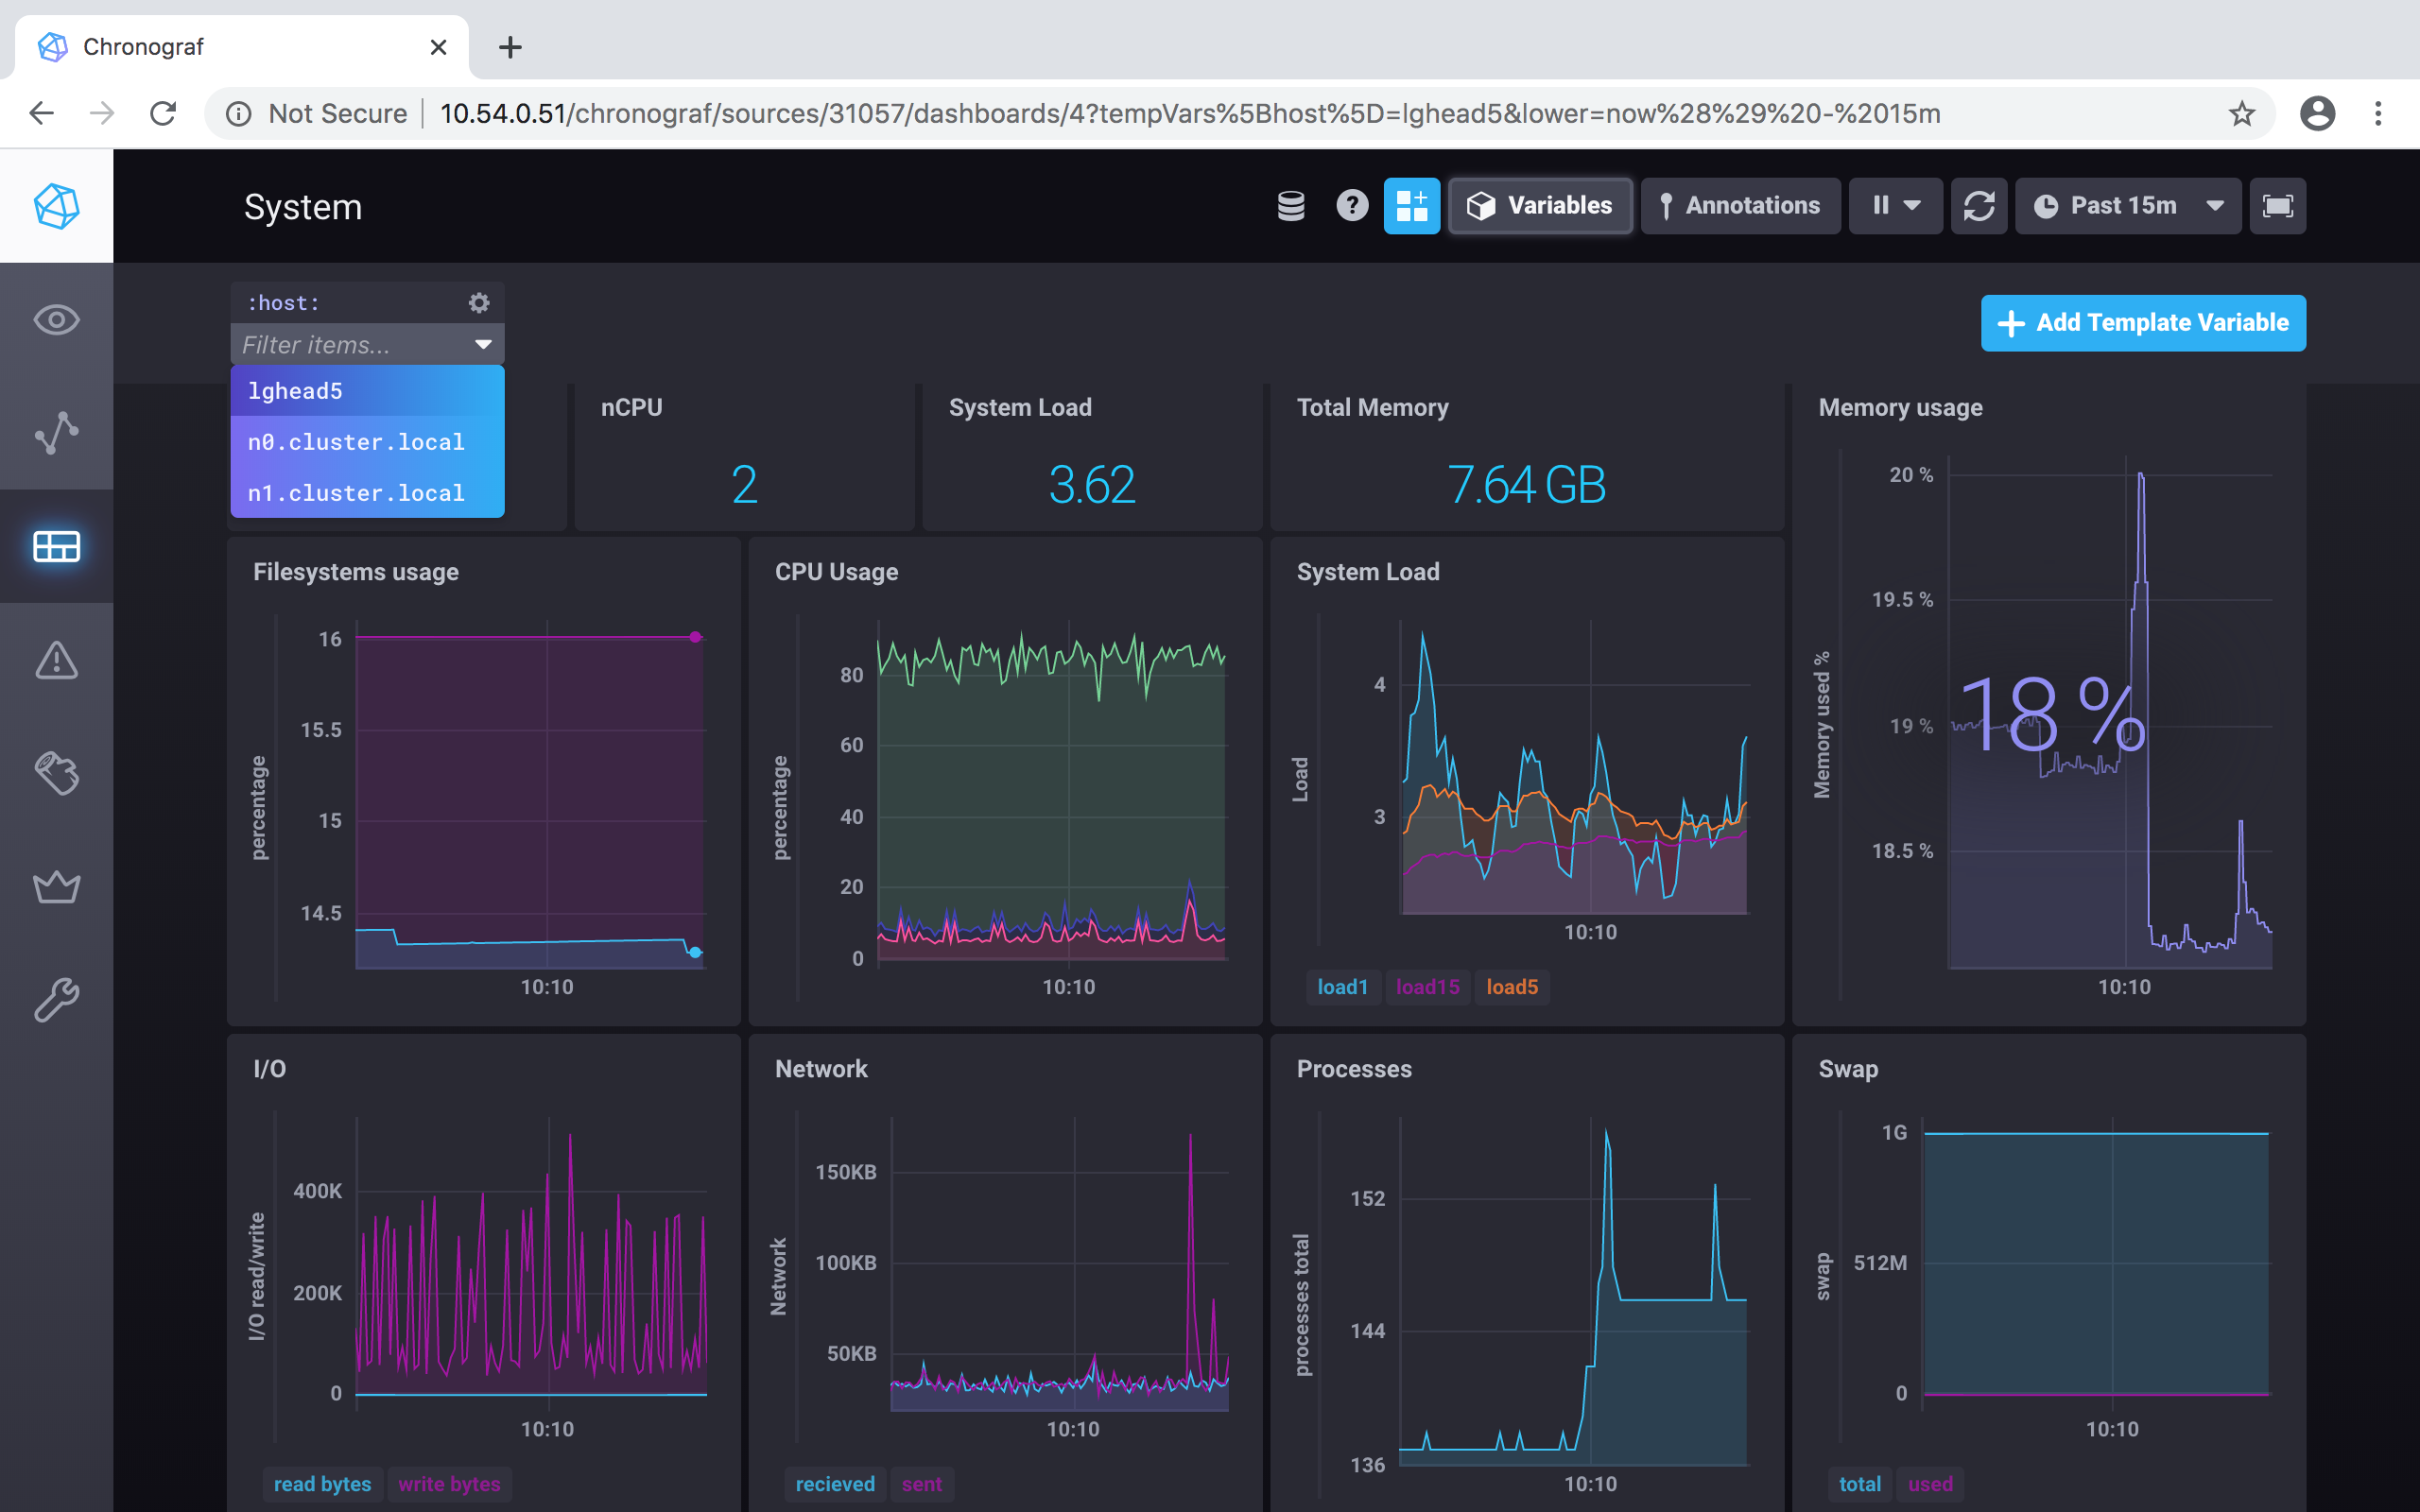Toggle write bytes series in I/O legend
Image resolution: width=2420 pixels, height=1512 pixels.
pyautogui.click(x=449, y=1484)
